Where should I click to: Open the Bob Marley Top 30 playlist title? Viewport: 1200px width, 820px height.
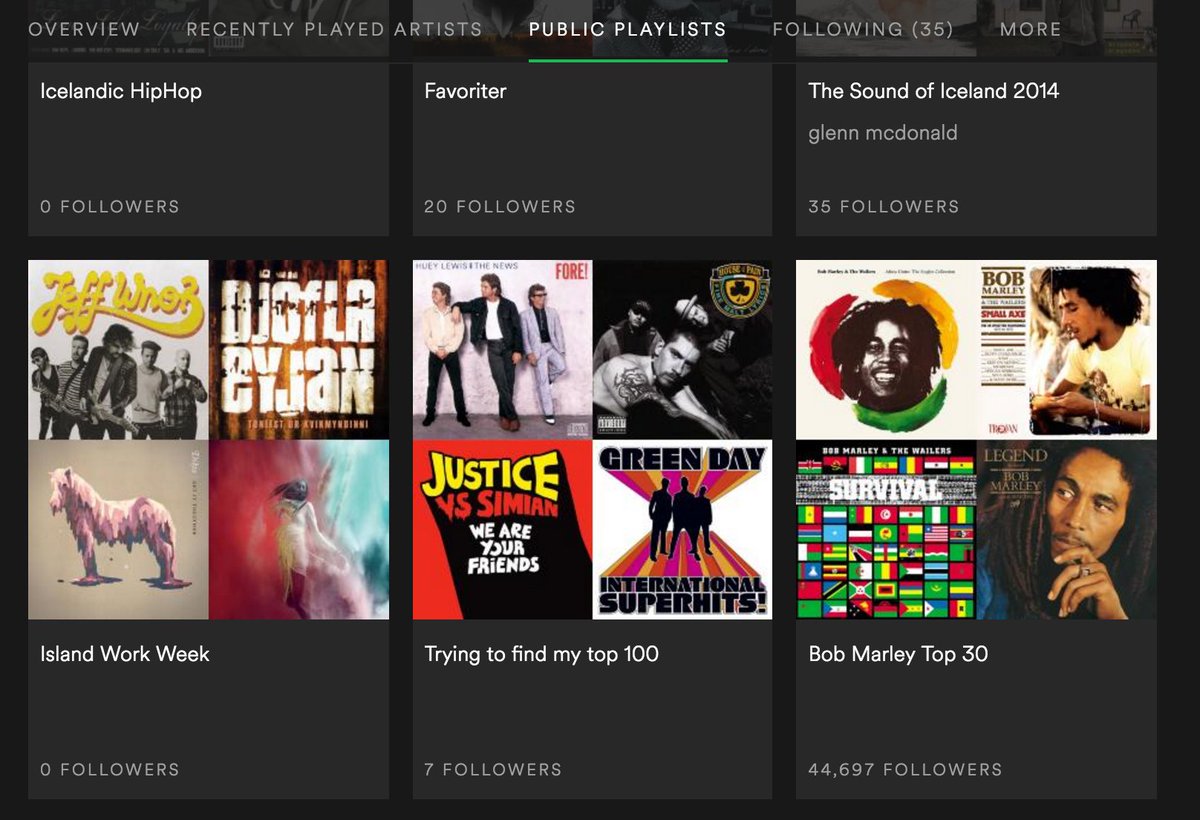coord(898,654)
